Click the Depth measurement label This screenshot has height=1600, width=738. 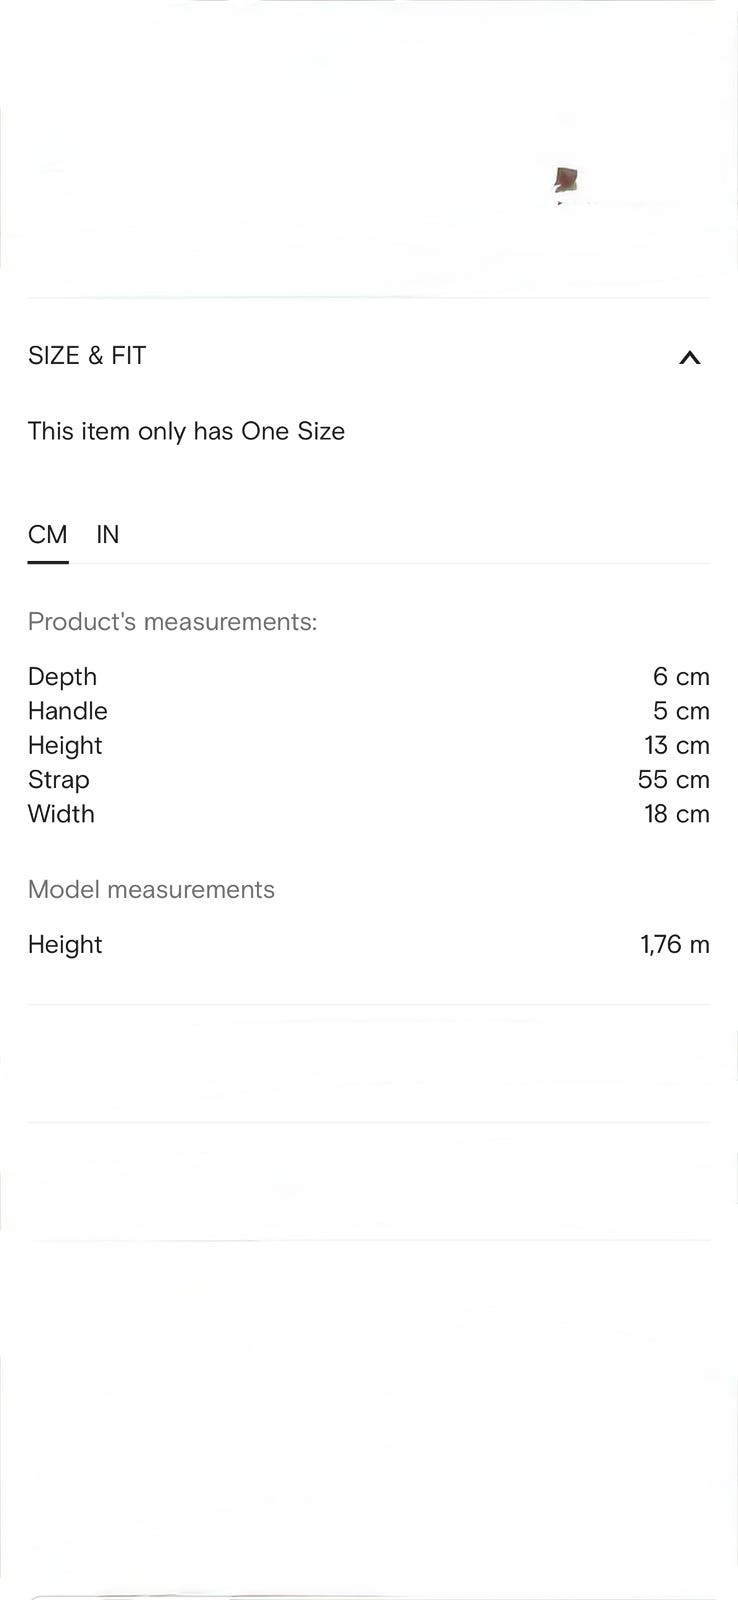pos(62,677)
